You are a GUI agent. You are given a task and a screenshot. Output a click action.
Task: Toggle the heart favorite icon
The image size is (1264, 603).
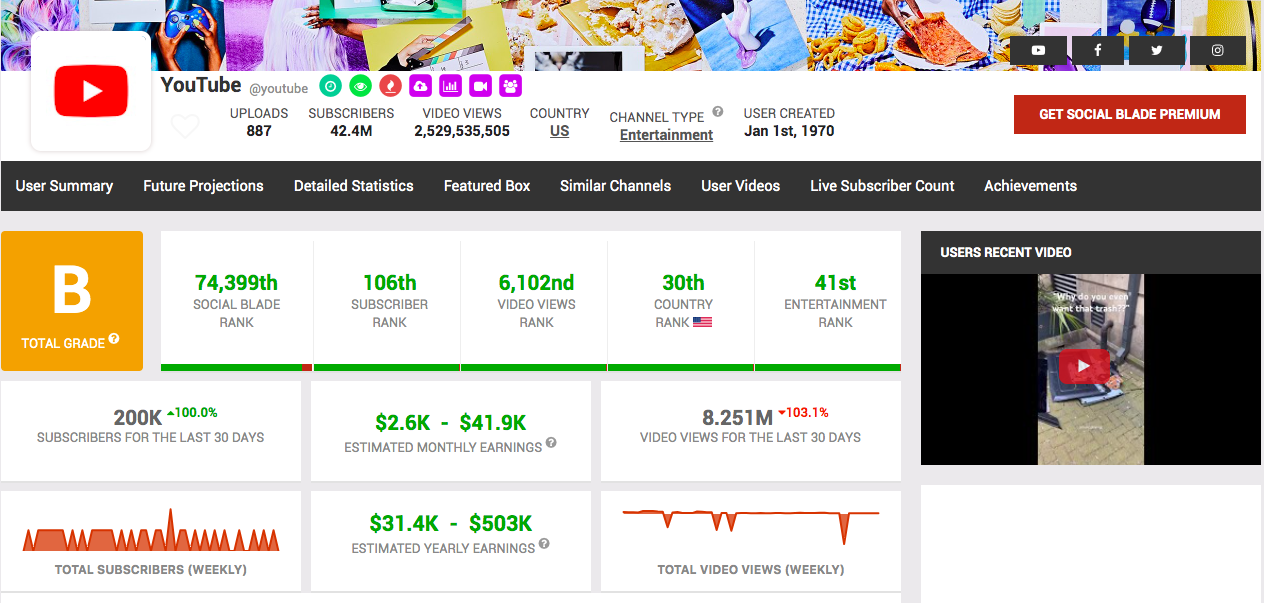click(185, 126)
